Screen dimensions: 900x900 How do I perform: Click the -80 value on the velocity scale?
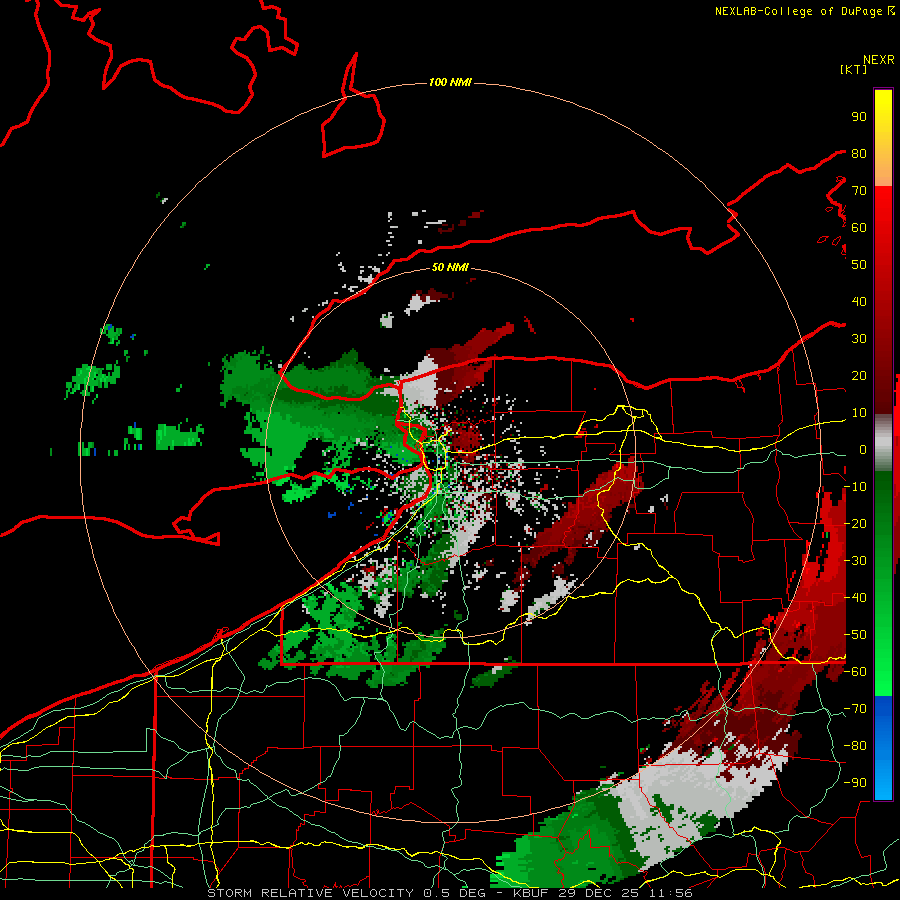click(x=855, y=746)
